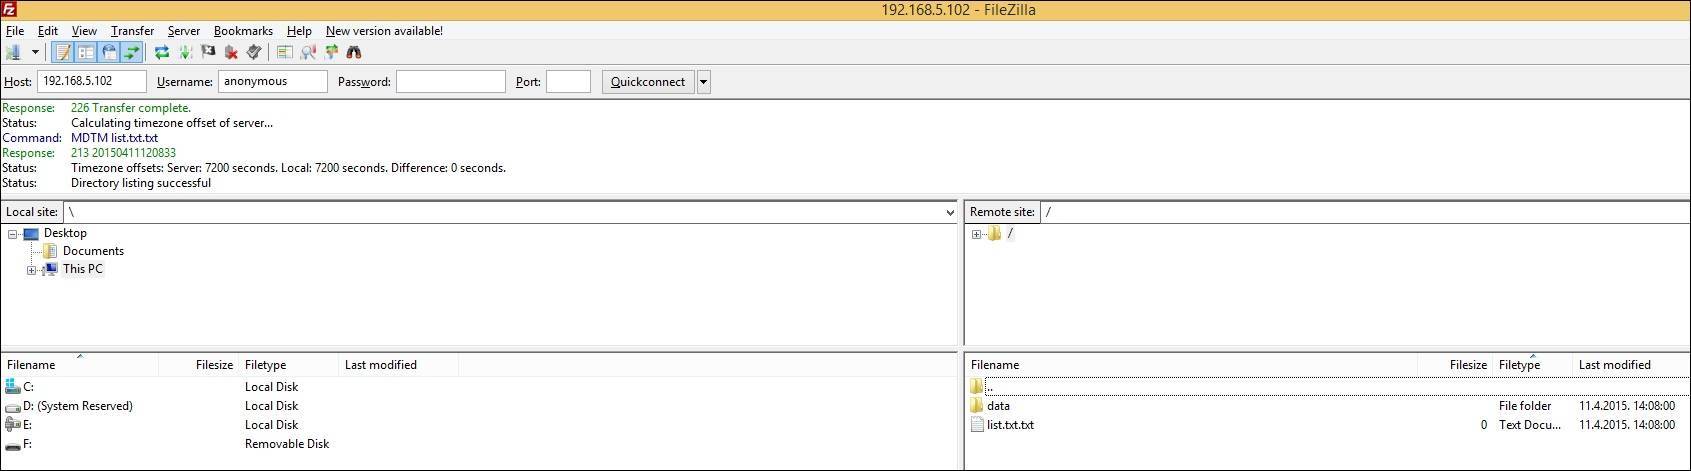Reconnect to the last server
The width and height of the screenshot is (1691, 471).
click(254, 52)
